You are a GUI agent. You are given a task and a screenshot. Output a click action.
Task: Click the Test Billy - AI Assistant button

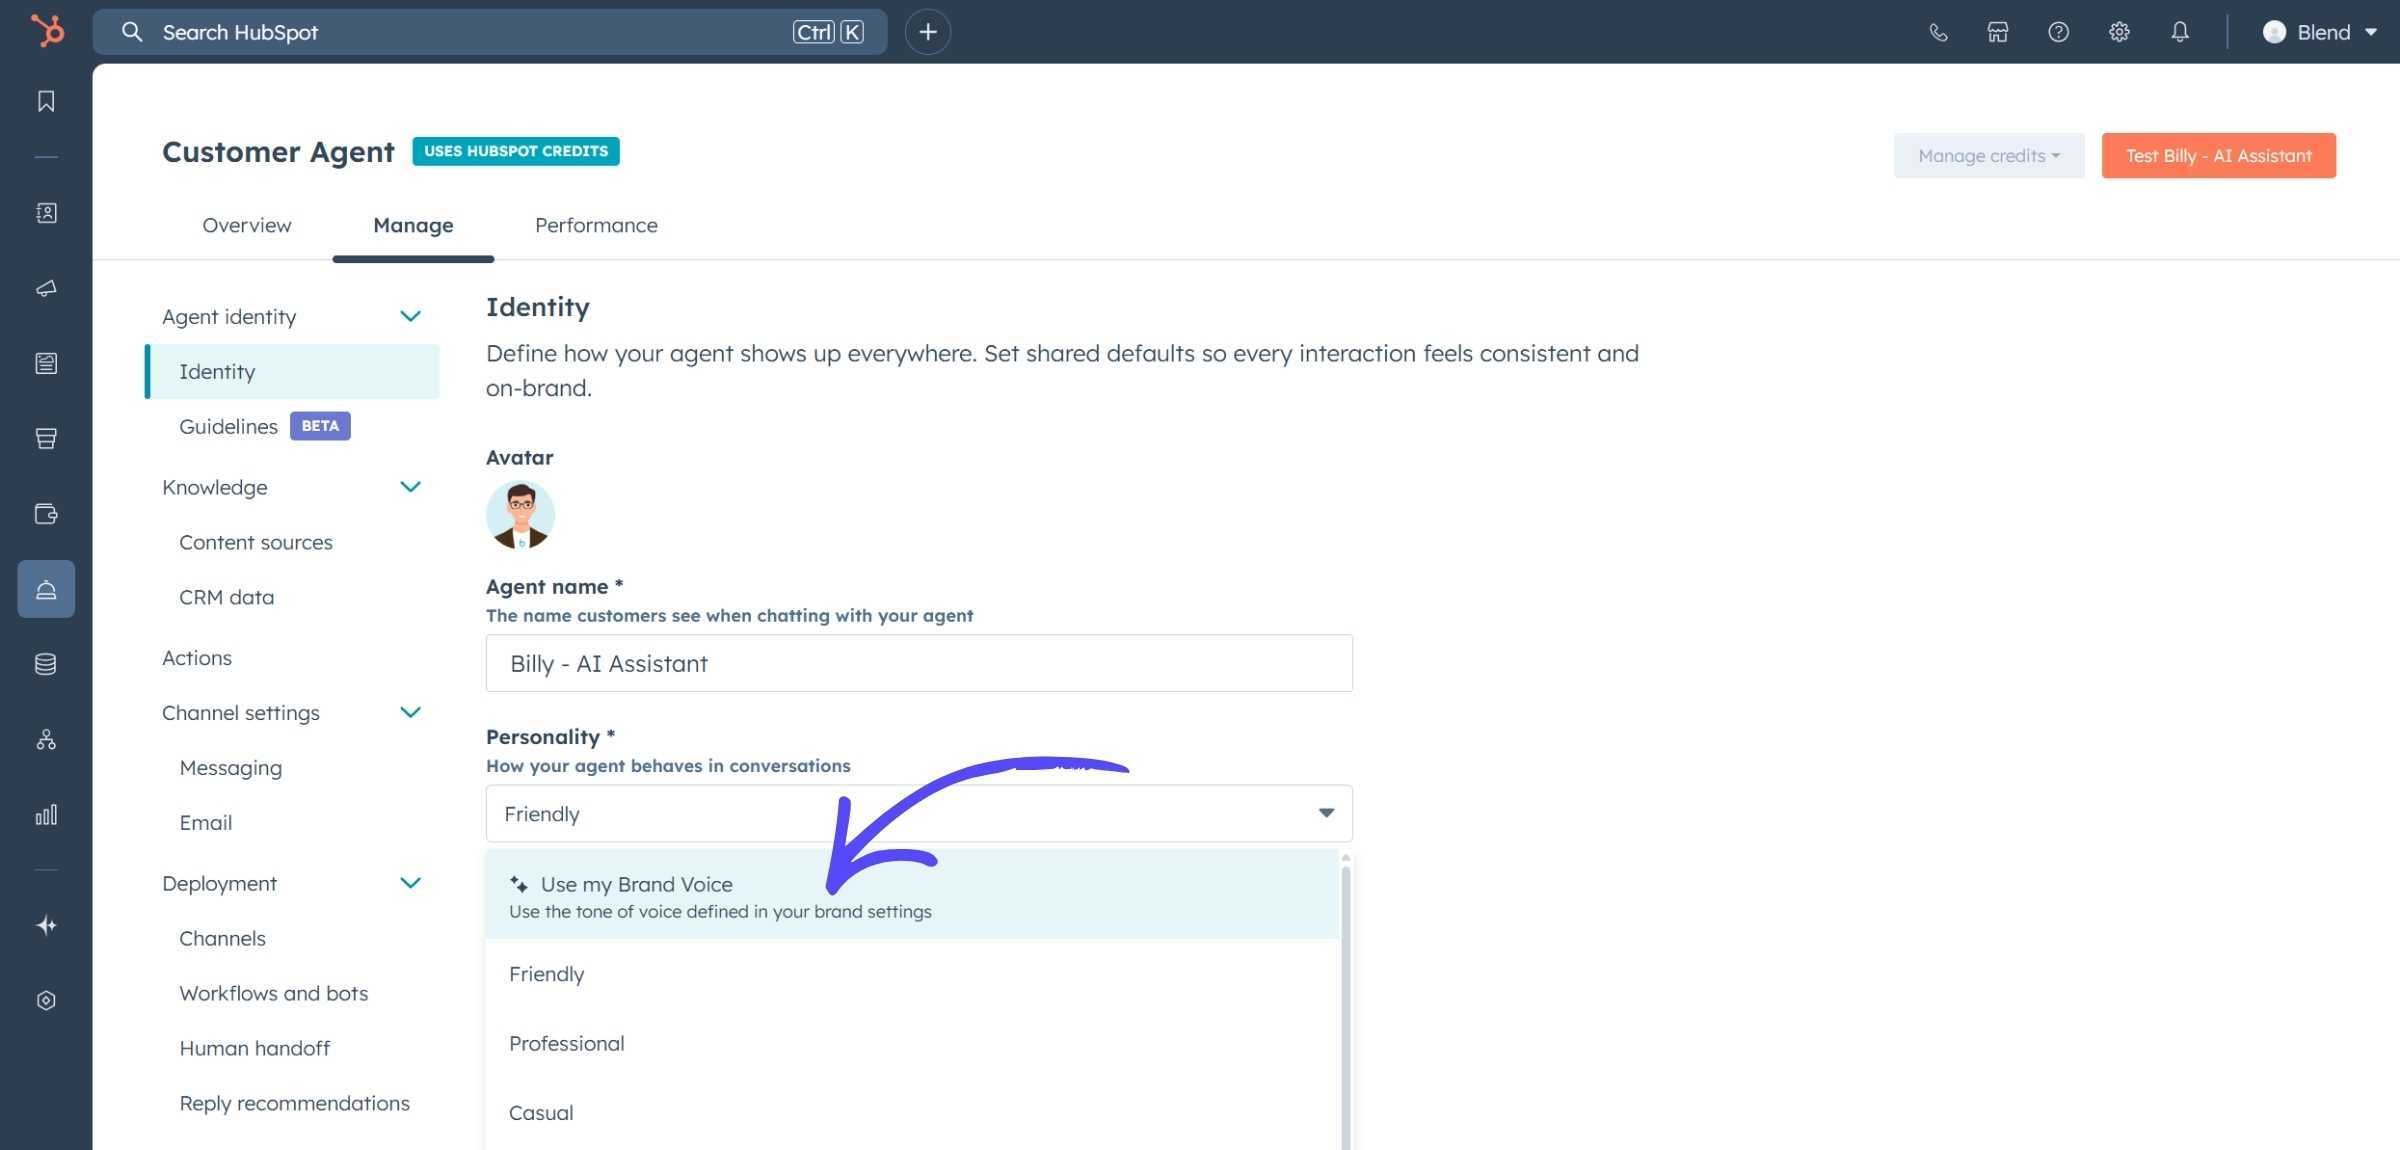pyautogui.click(x=2218, y=155)
